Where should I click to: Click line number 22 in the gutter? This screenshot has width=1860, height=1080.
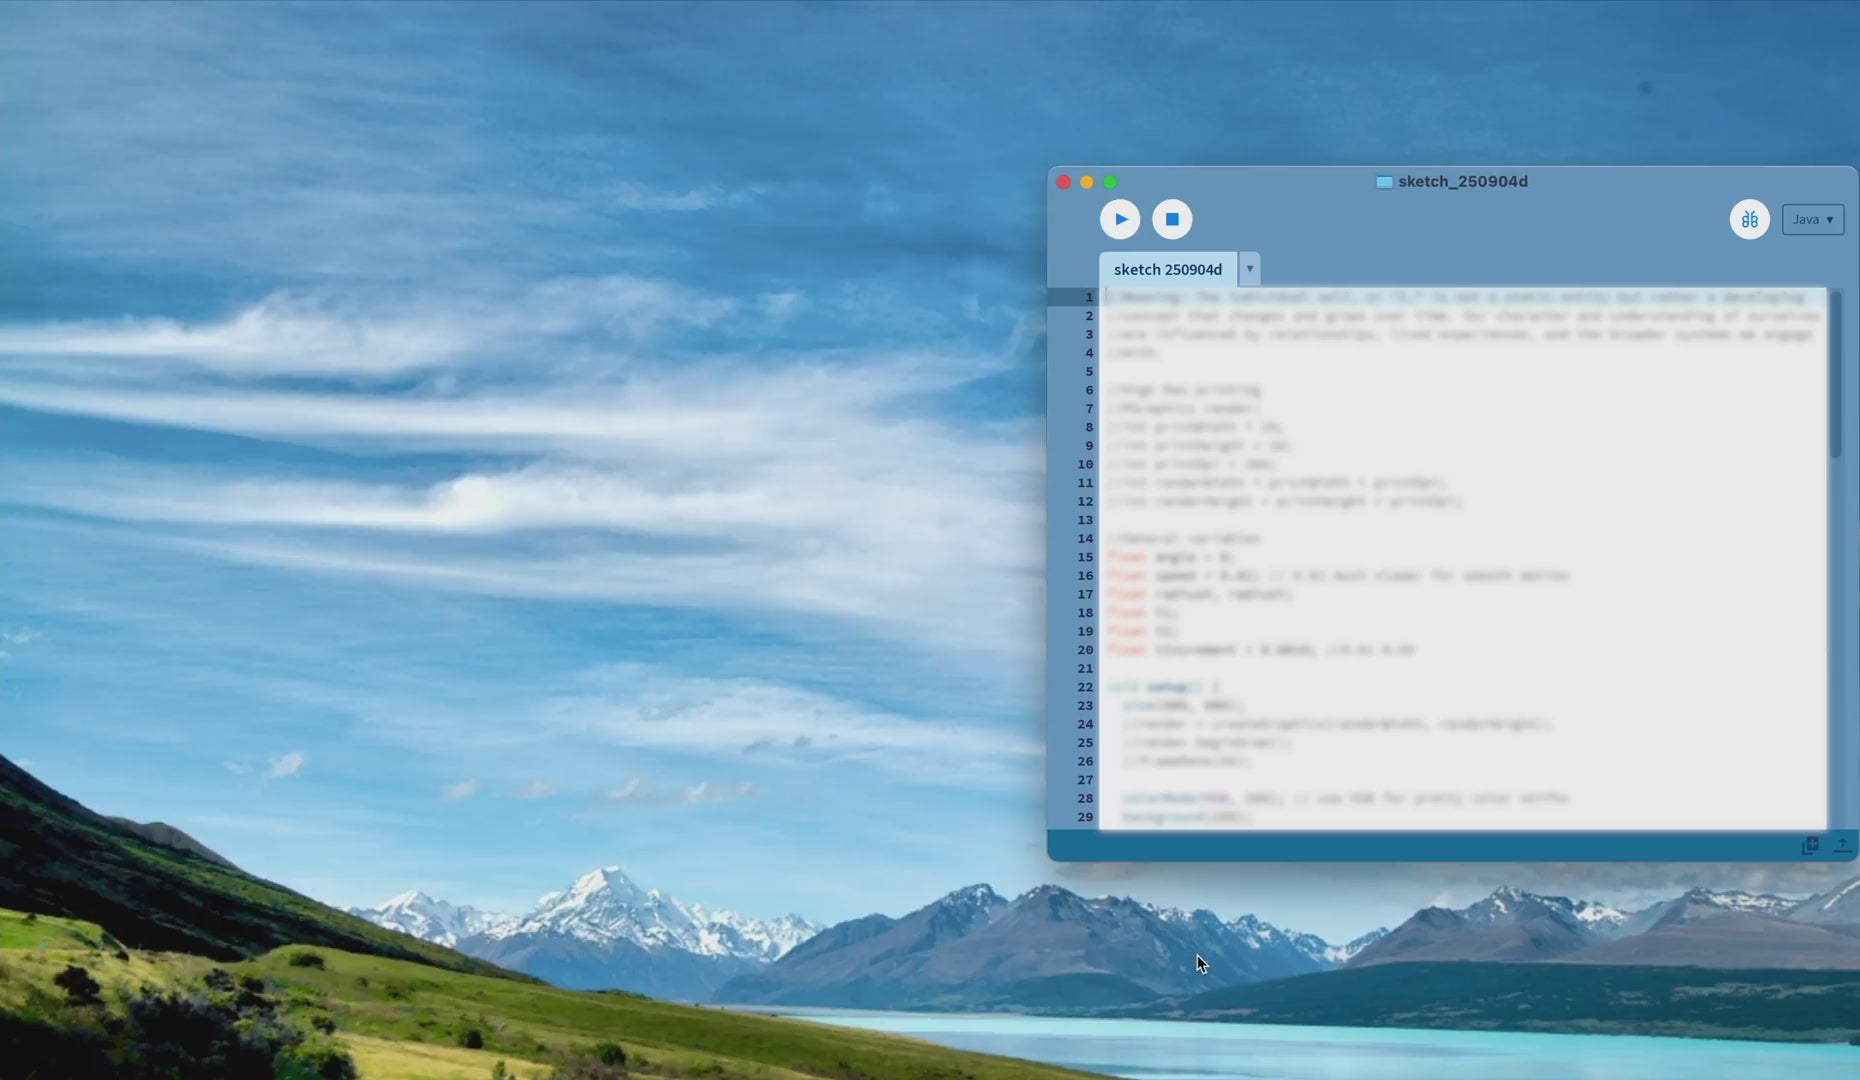coord(1085,687)
